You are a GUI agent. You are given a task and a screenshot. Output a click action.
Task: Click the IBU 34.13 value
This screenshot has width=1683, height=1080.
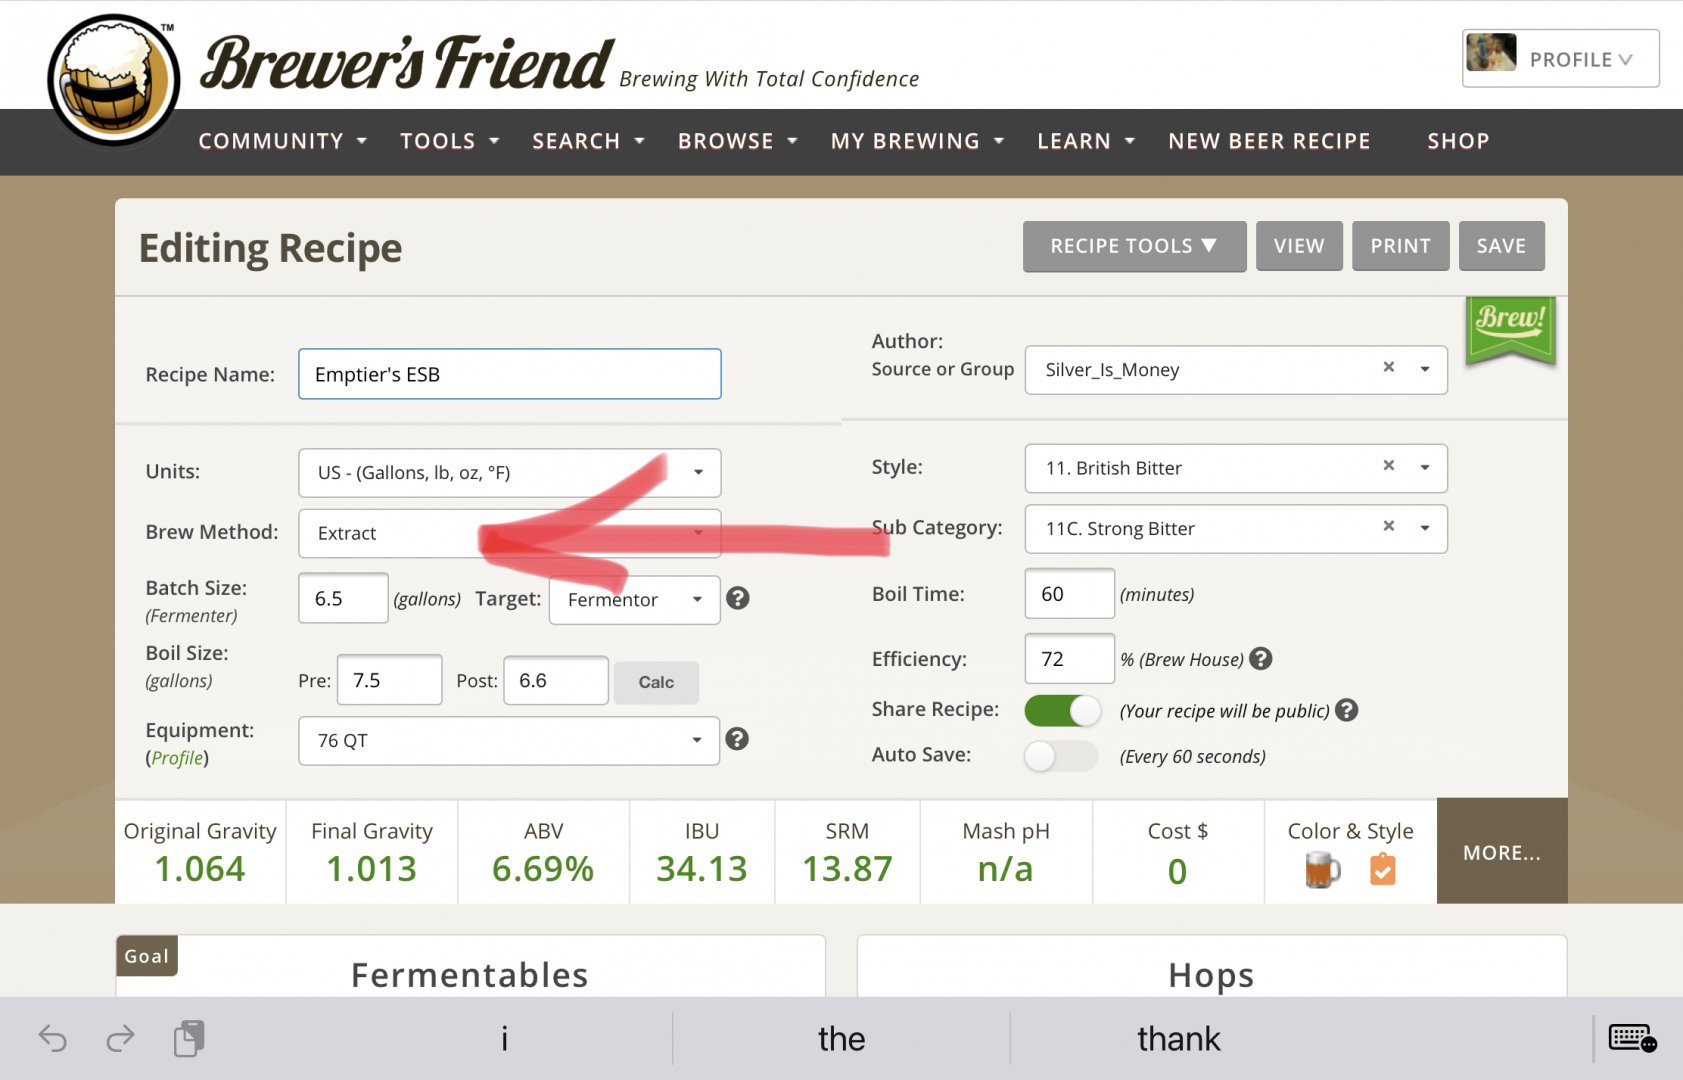[702, 869]
